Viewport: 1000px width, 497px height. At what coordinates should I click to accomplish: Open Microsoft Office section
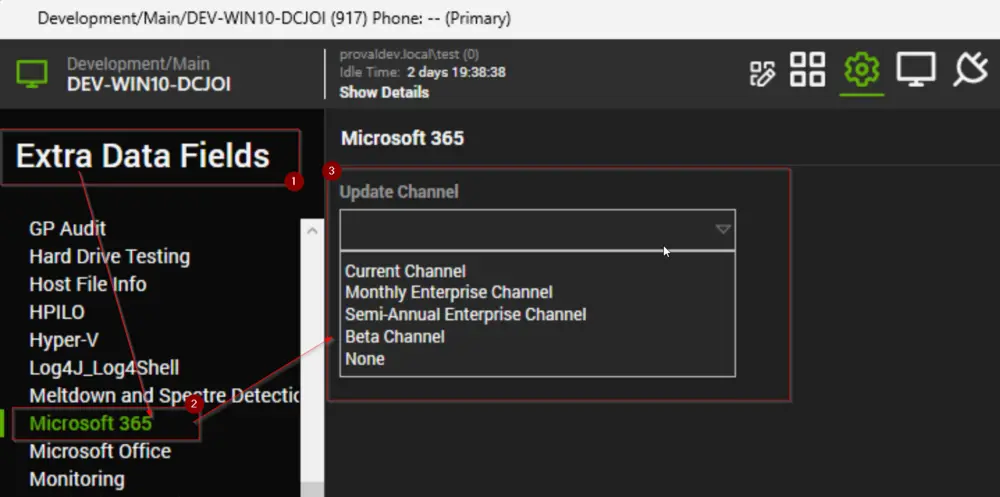click(x=100, y=451)
